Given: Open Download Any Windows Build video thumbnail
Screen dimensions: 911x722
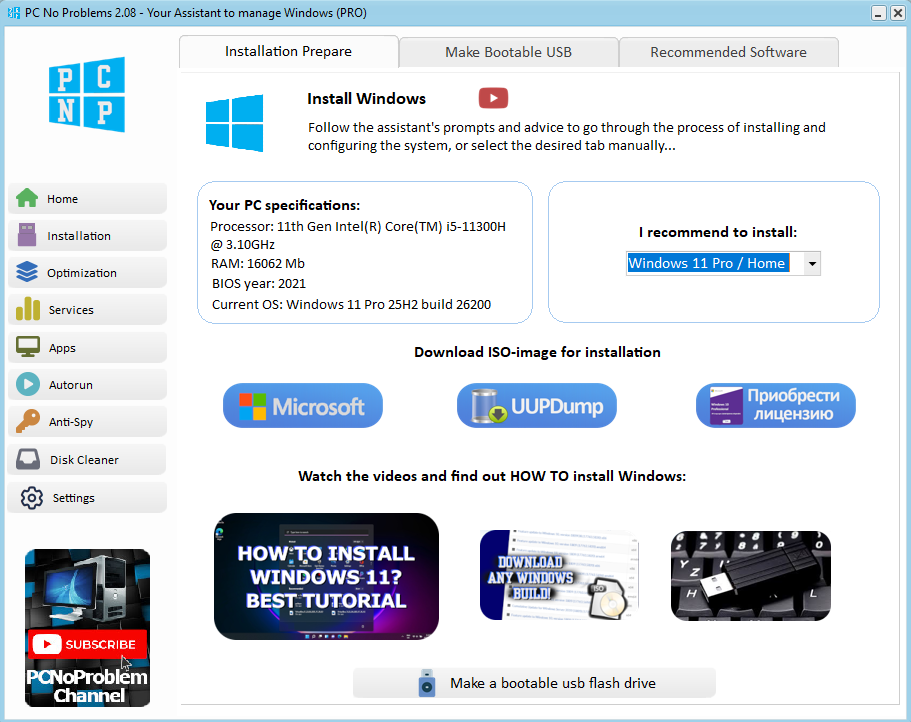Looking at the screenshot, I should (x=559, y=575).
